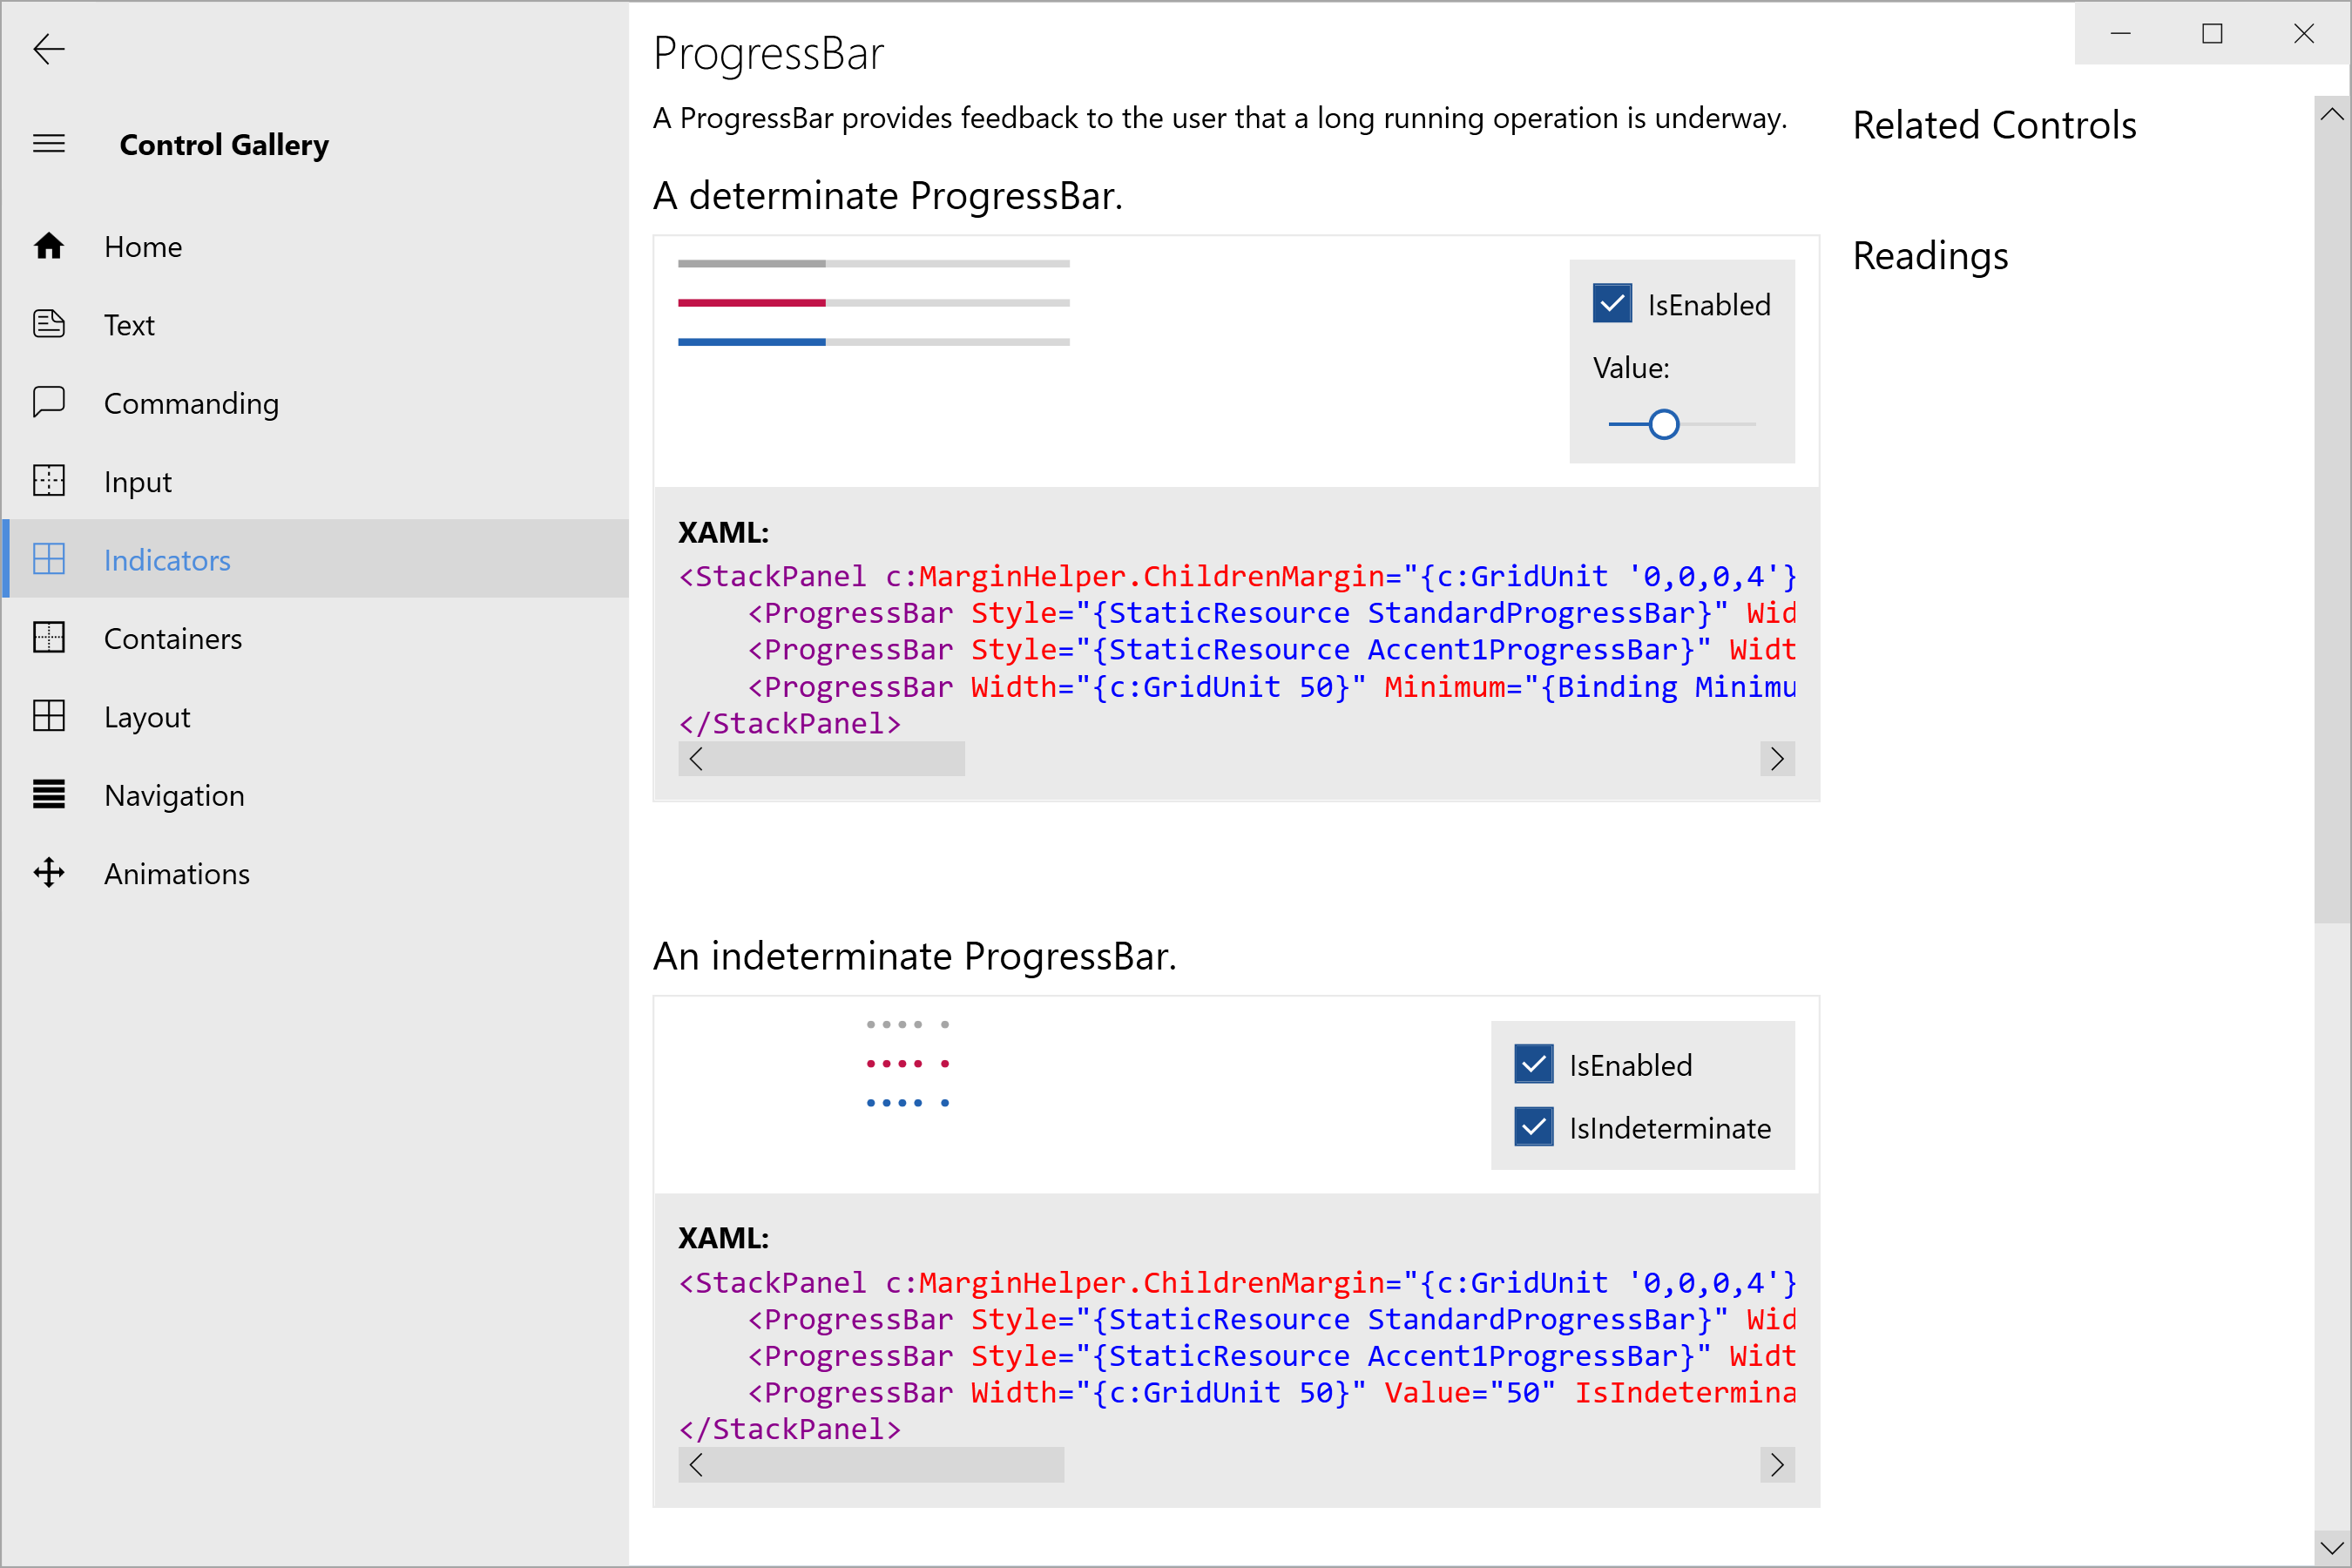
Task: Select Layout in the navigation menu
Action: pyautogui.click(x=146, y=717)
